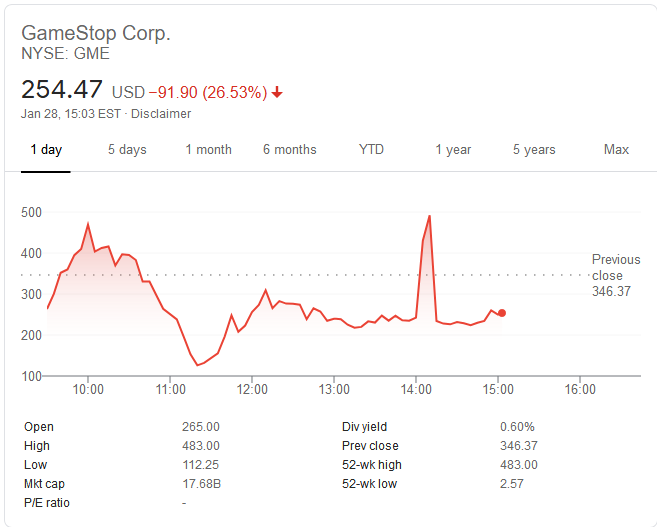Switch to the 5 days tab

[127, 150]
